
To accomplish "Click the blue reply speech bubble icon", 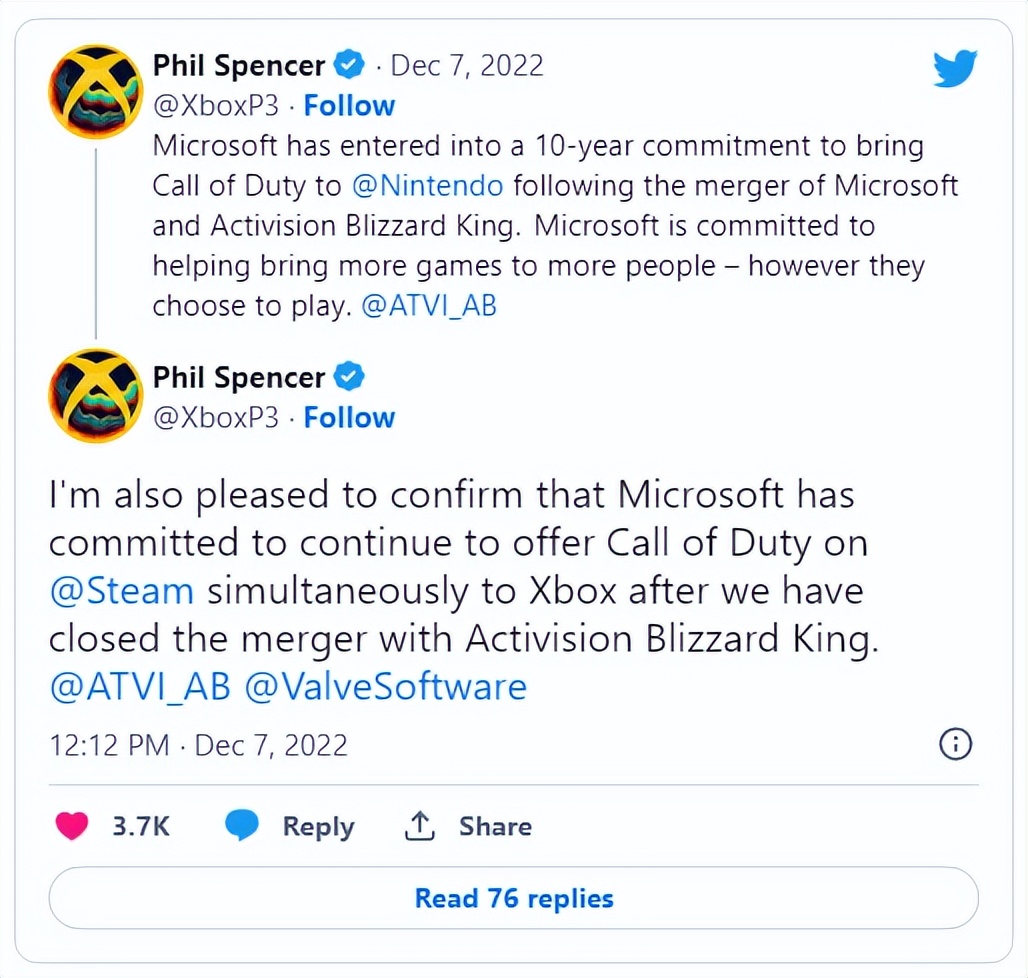I will pos(242,826).
